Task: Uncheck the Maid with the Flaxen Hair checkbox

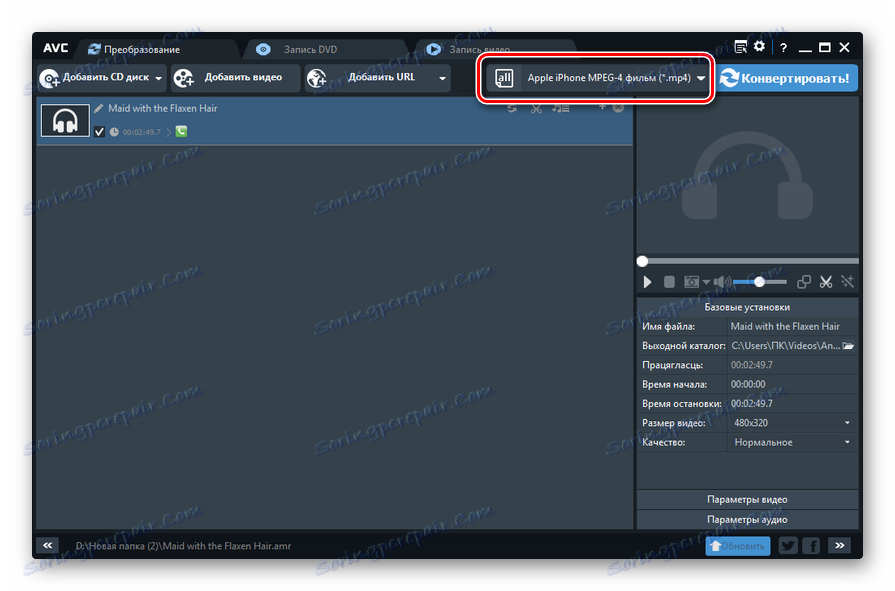Action: [x=99, y=132]
